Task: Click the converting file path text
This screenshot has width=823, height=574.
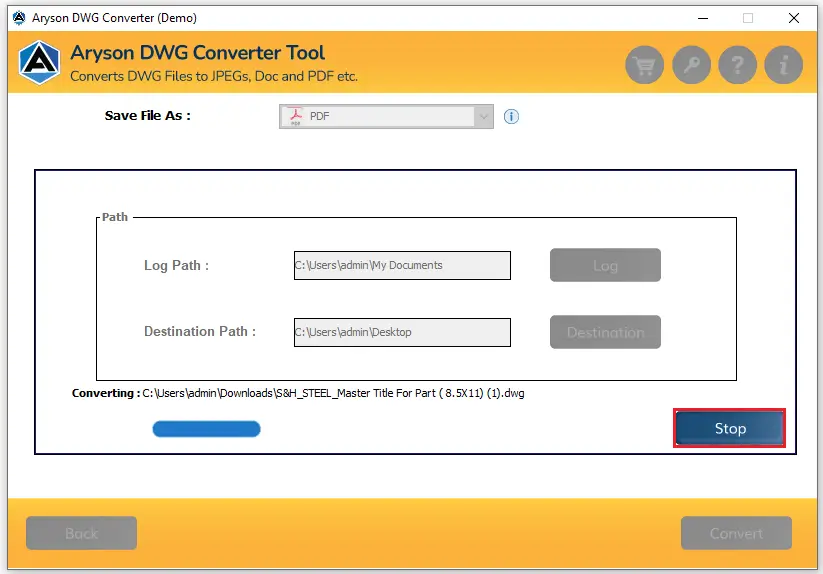Action: tap(333, 393)
